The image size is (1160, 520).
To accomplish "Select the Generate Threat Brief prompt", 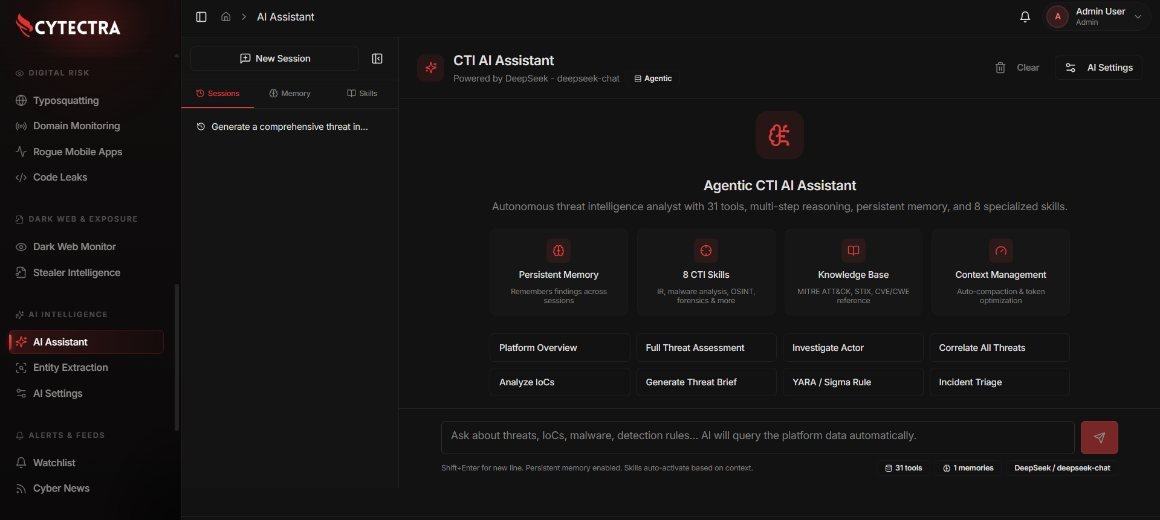I will tap(707, 382).
